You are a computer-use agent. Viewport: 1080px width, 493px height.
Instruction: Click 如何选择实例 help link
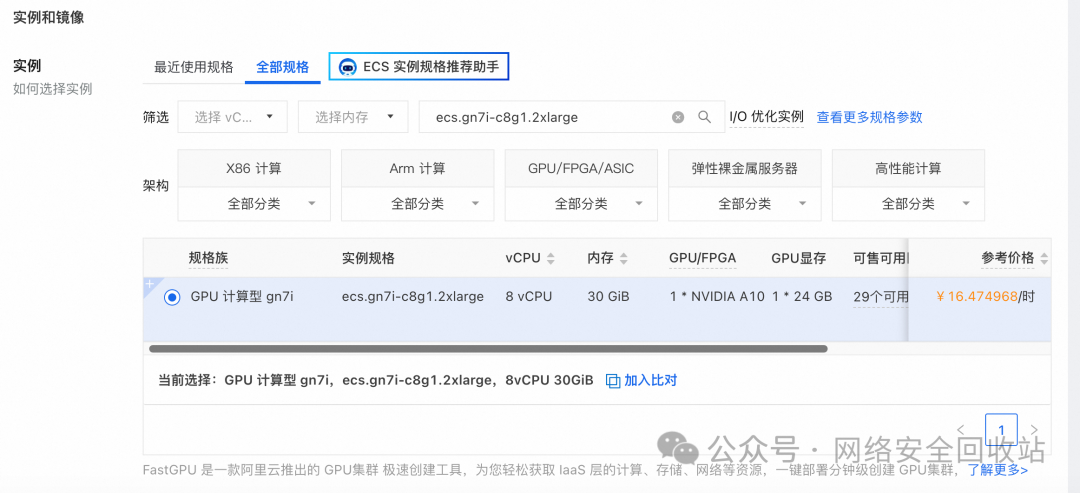pyautogui.click(x=52, y=89)
